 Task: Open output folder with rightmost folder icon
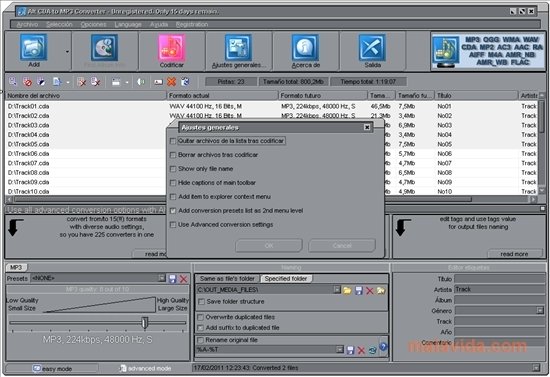click(381, 290)
